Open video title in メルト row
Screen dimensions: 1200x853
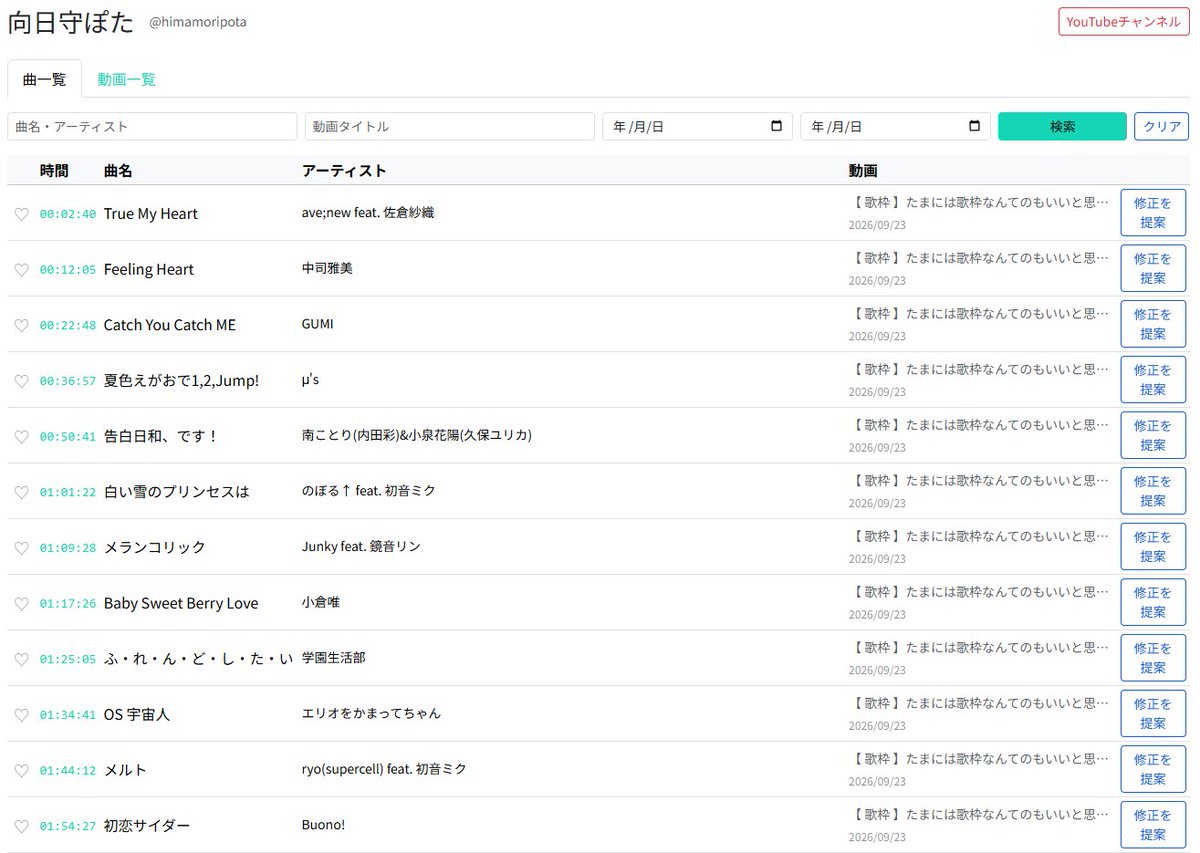coord(979,759)
